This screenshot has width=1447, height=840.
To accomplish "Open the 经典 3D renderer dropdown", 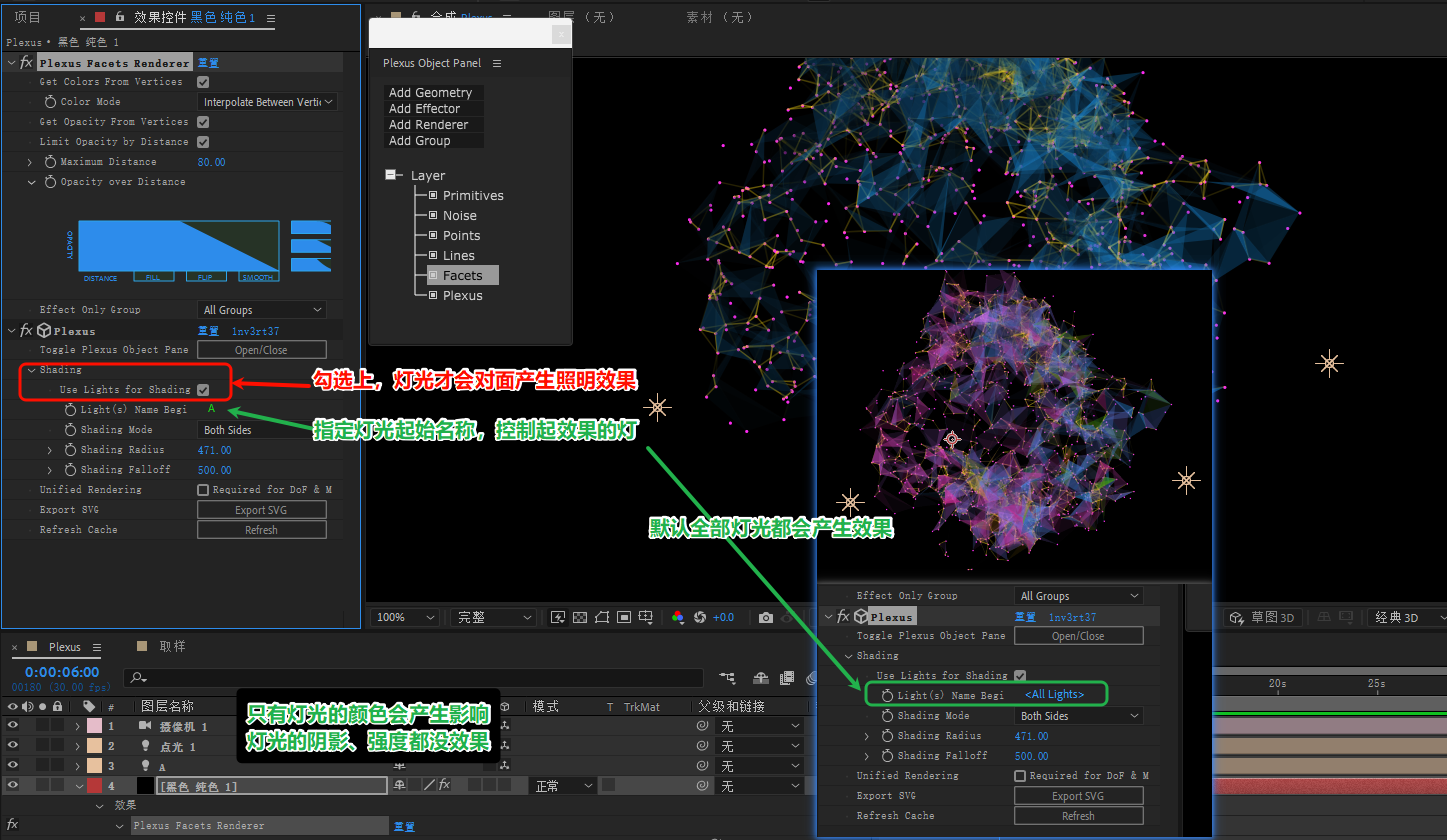I will (x=1405, y=618).
